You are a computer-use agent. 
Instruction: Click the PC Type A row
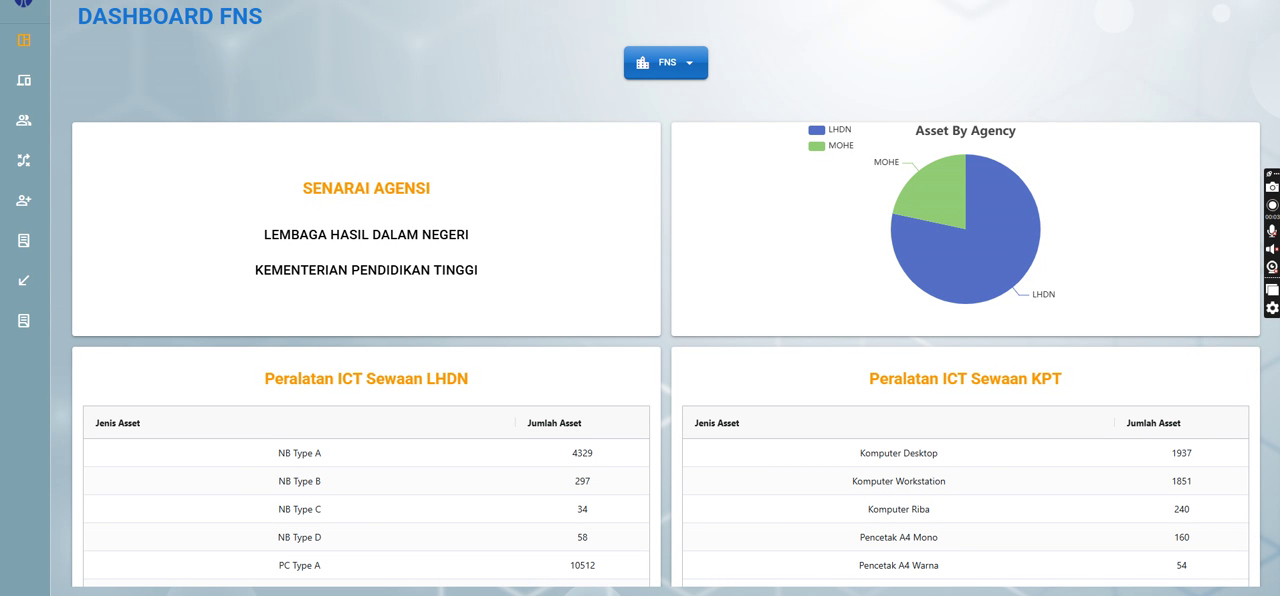point(366,565)
